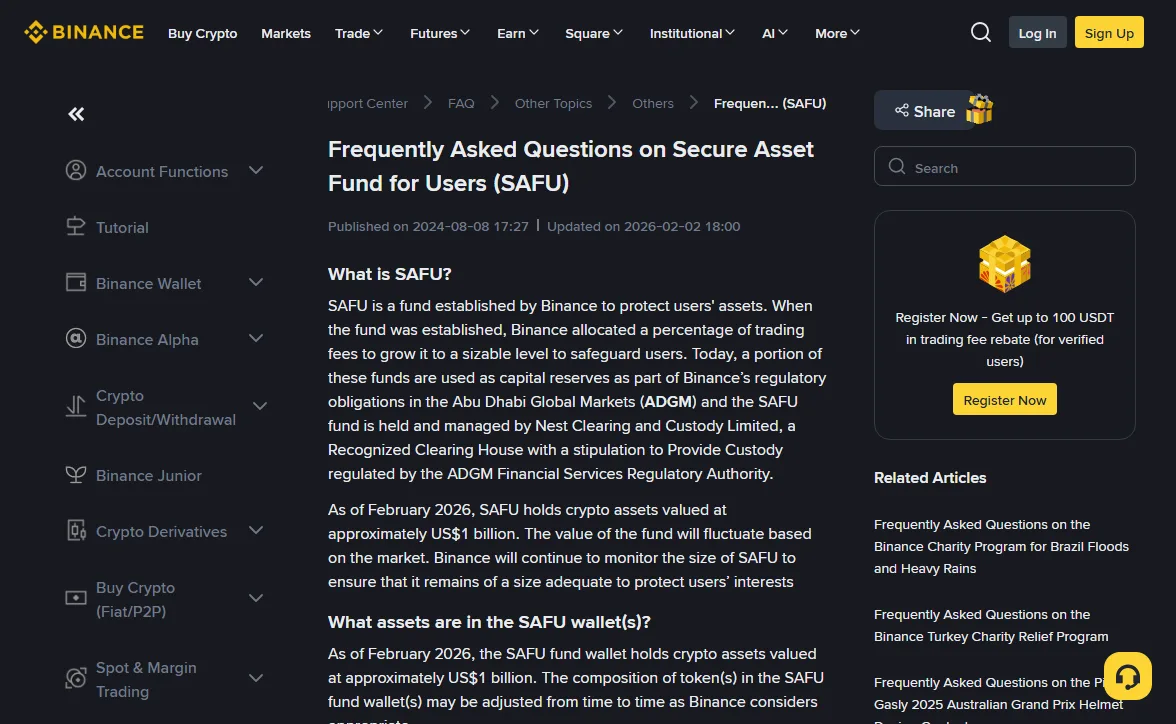Open the Institutional dropdown menu
Screen dimensions: 1176x724
tap(692, 33)
